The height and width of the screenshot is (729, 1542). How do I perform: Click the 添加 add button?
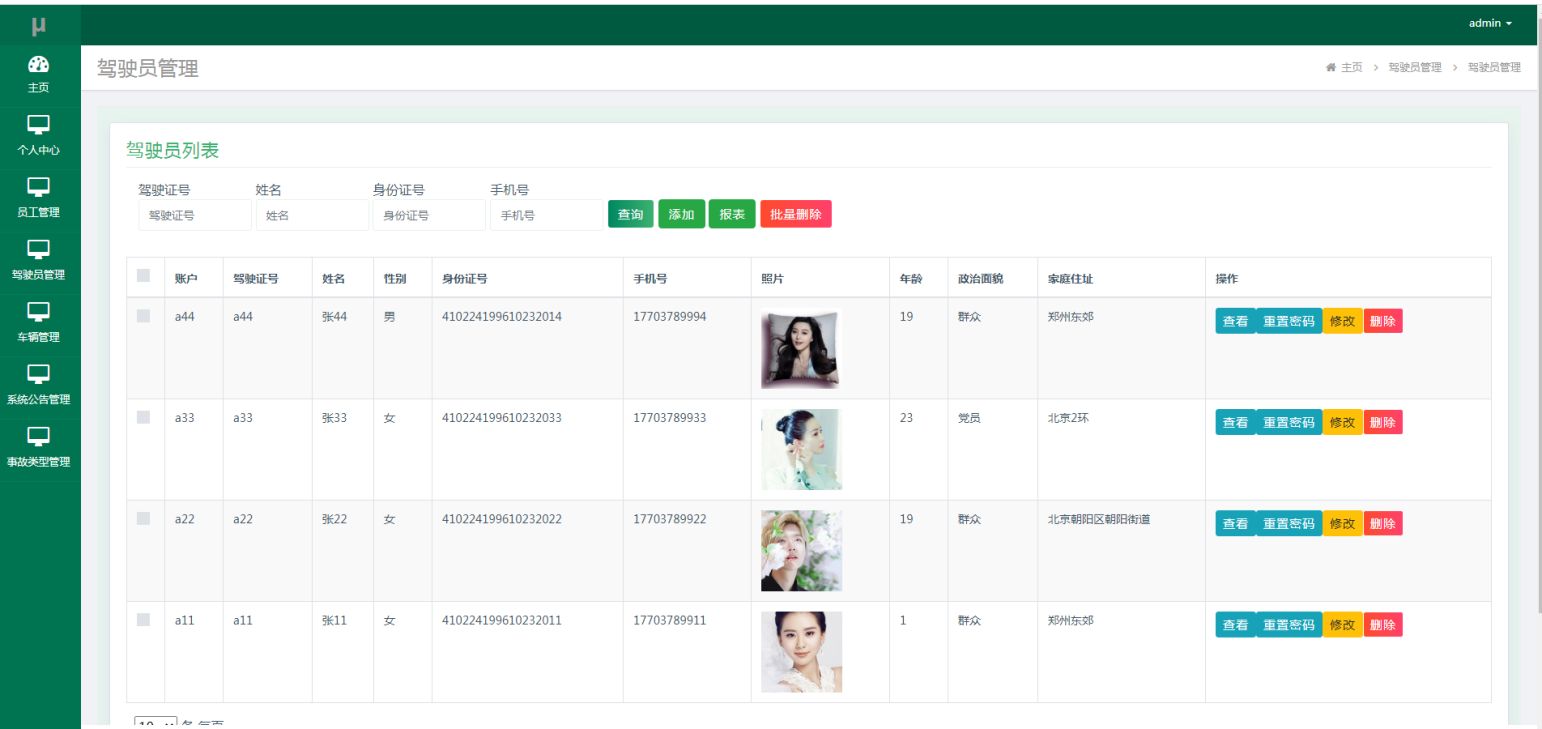click(x=681, y=214)
